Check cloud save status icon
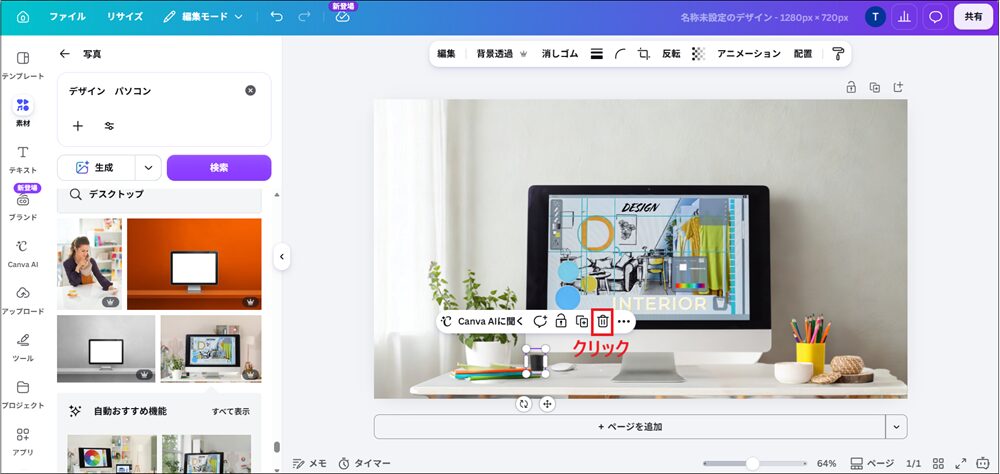Screen dimensions: 1000x474 tap(343, 17)
